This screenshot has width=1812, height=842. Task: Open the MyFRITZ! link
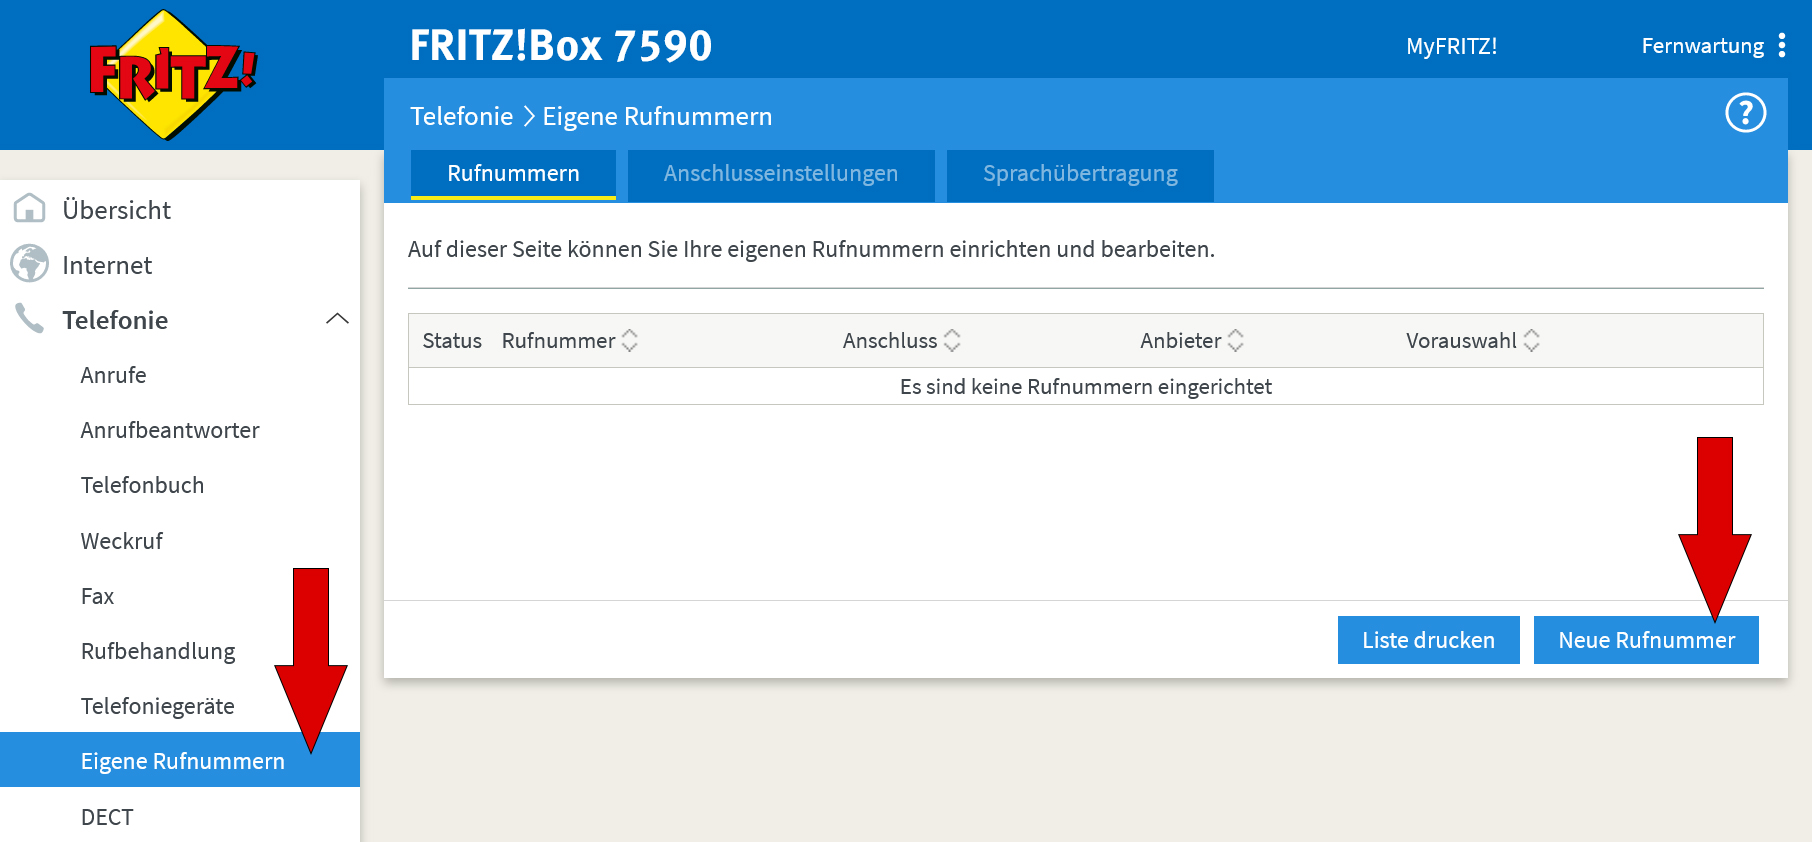coord(1451,46)
